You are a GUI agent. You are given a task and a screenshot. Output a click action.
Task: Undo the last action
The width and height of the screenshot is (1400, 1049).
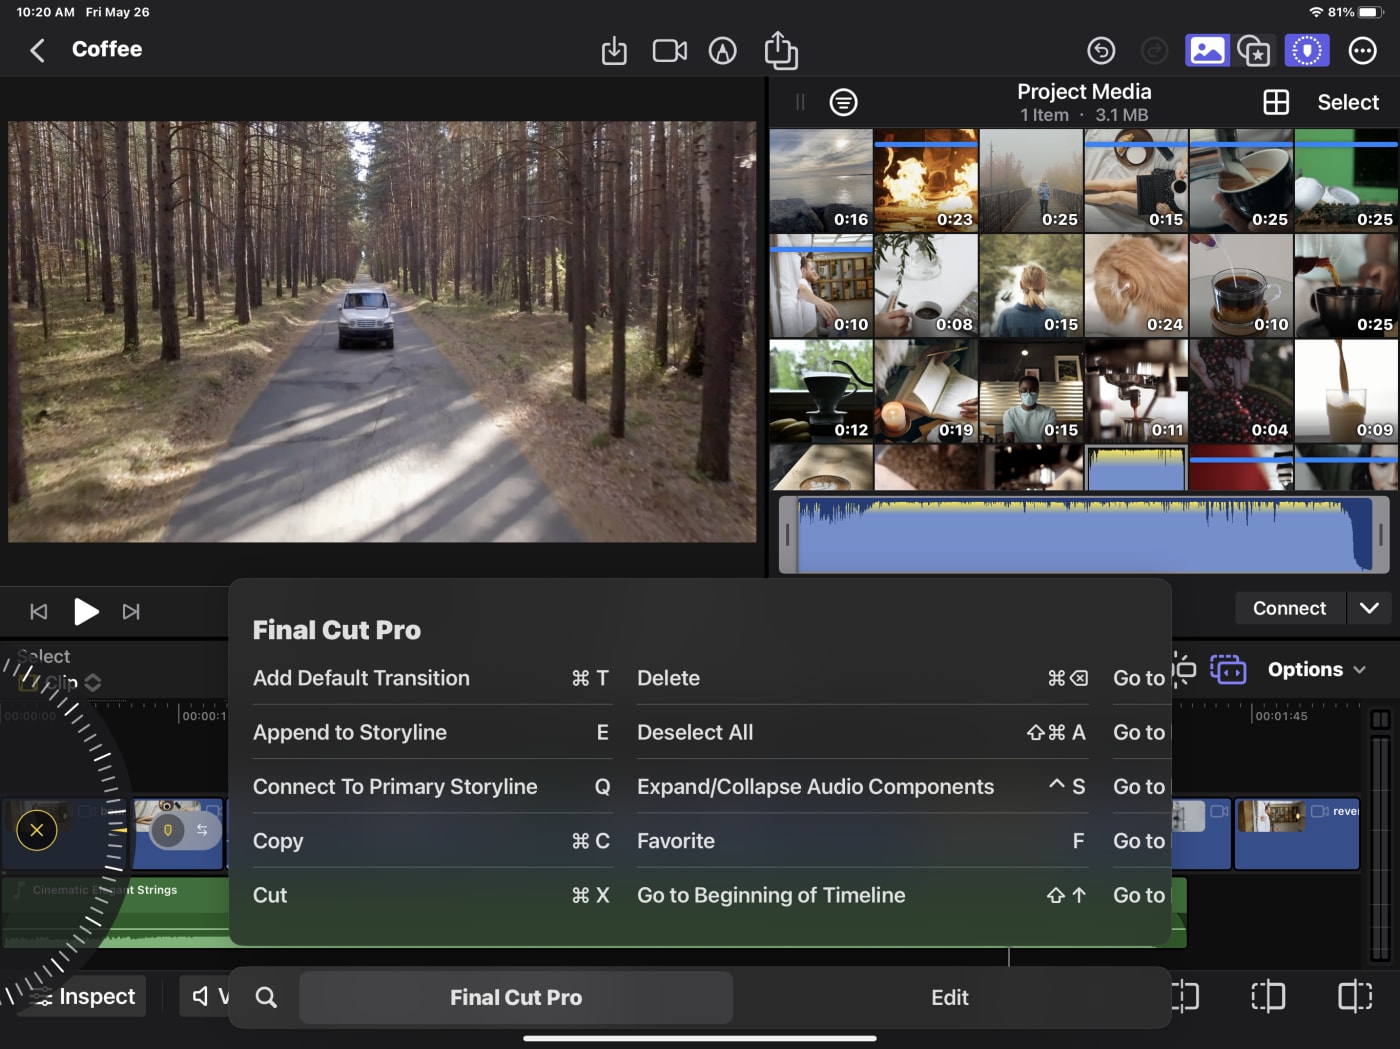tap(1101, 50)
